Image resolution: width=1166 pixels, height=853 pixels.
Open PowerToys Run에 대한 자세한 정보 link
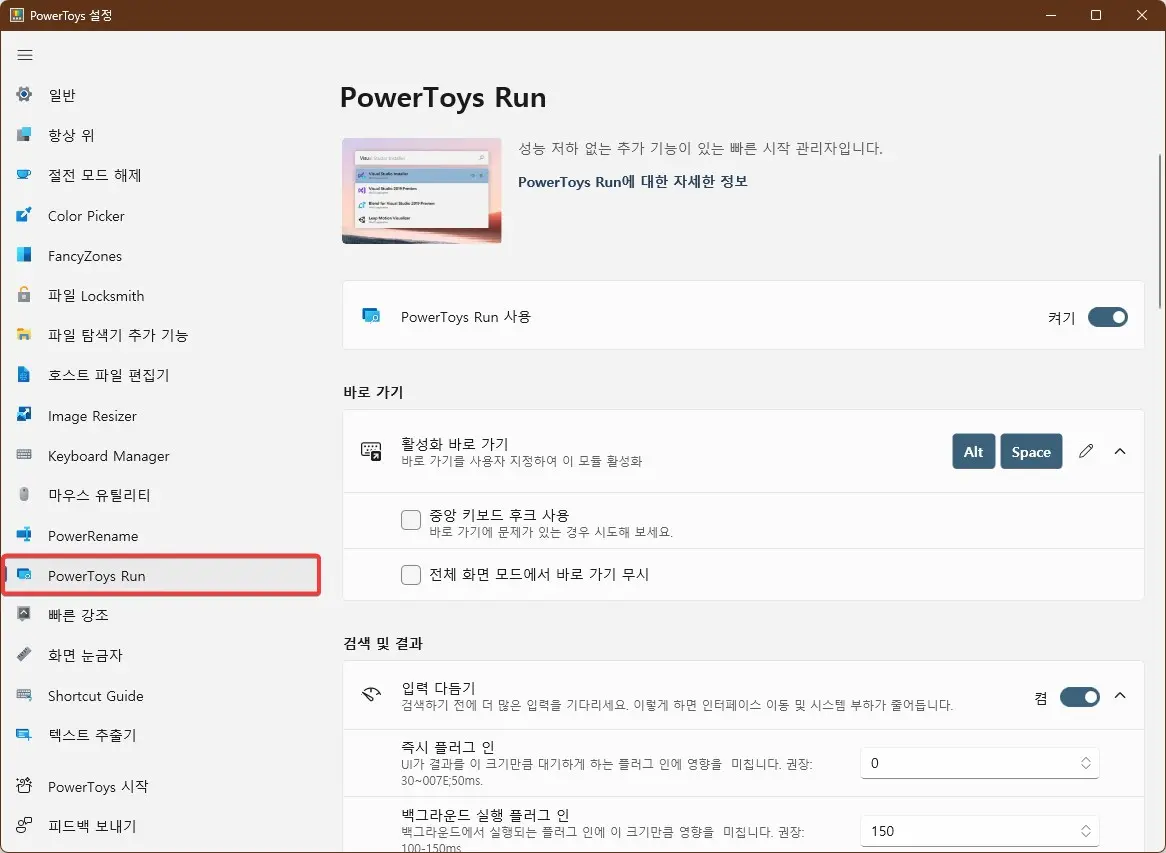point(633,181)
